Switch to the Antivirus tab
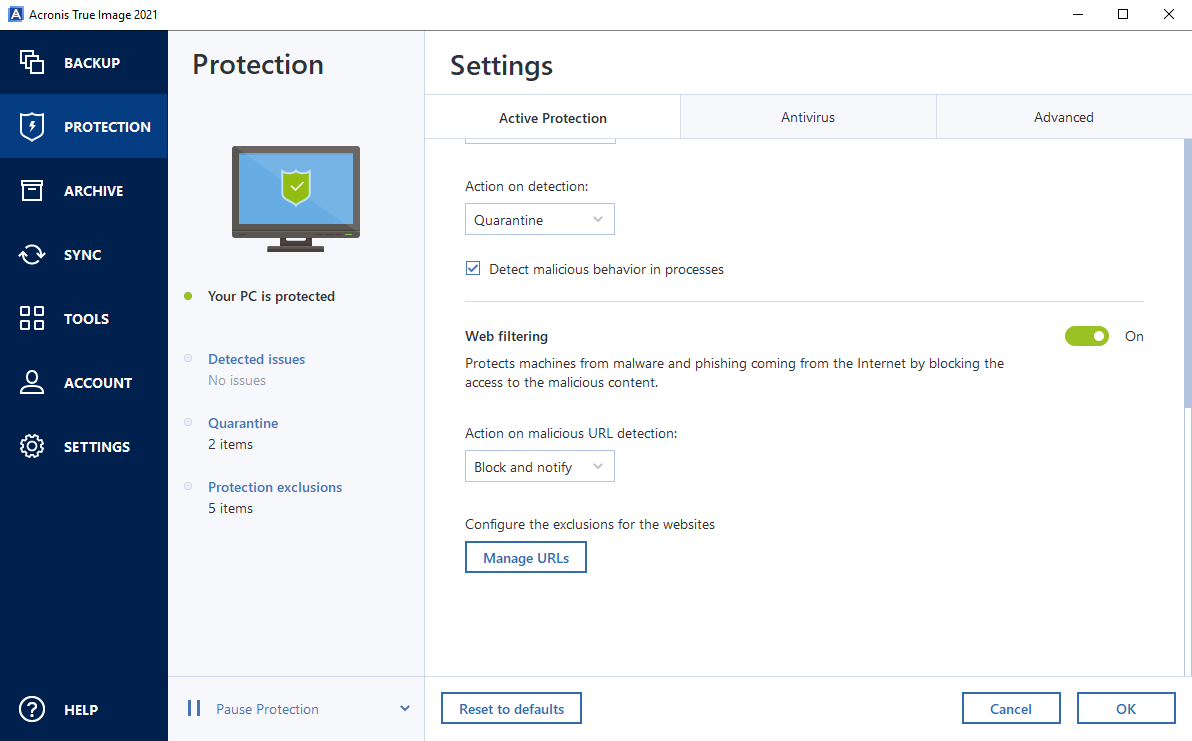 pyautogui.click(x=808, y=117)
